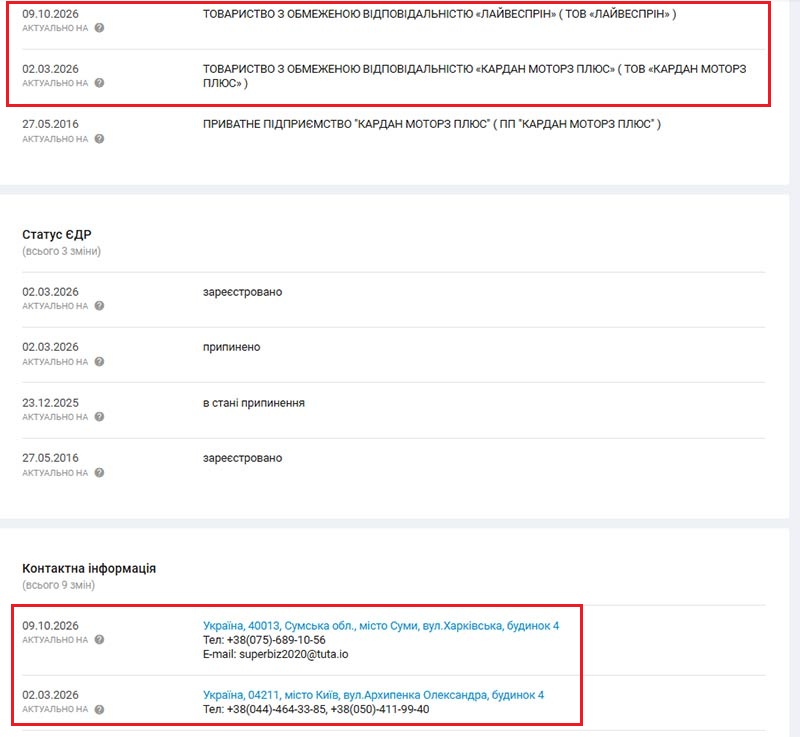Click the date 02.03.2026 in the 'припинено' row
Viewport: 800px width, 737px height.
click(x=50, y=347)
